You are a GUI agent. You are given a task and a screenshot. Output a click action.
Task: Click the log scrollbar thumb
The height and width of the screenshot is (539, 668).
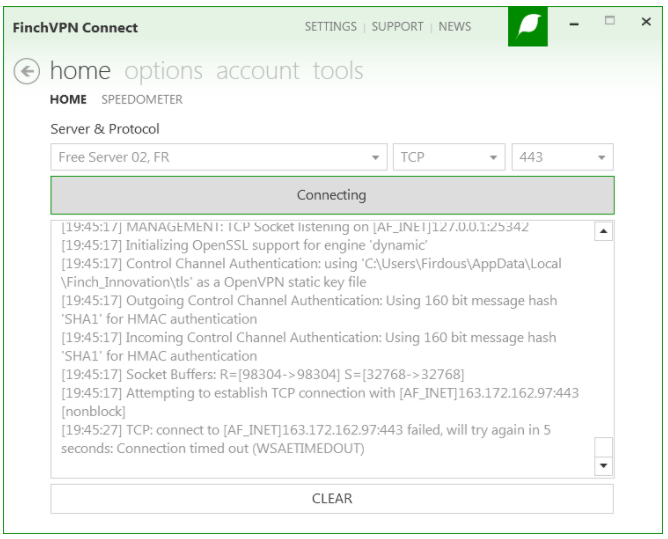click(x=603, y=447)
